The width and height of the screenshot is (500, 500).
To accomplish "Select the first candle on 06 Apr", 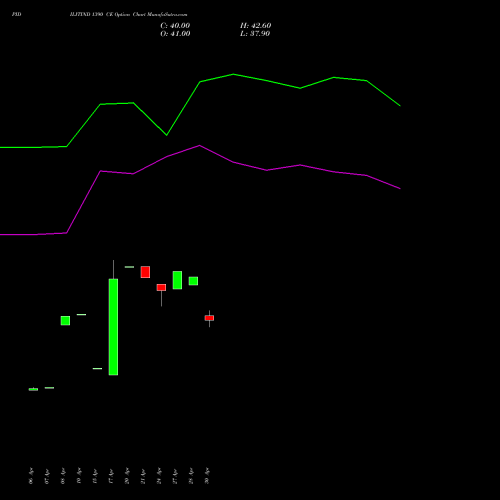I will pyautogui.click(x=33, y=389).
